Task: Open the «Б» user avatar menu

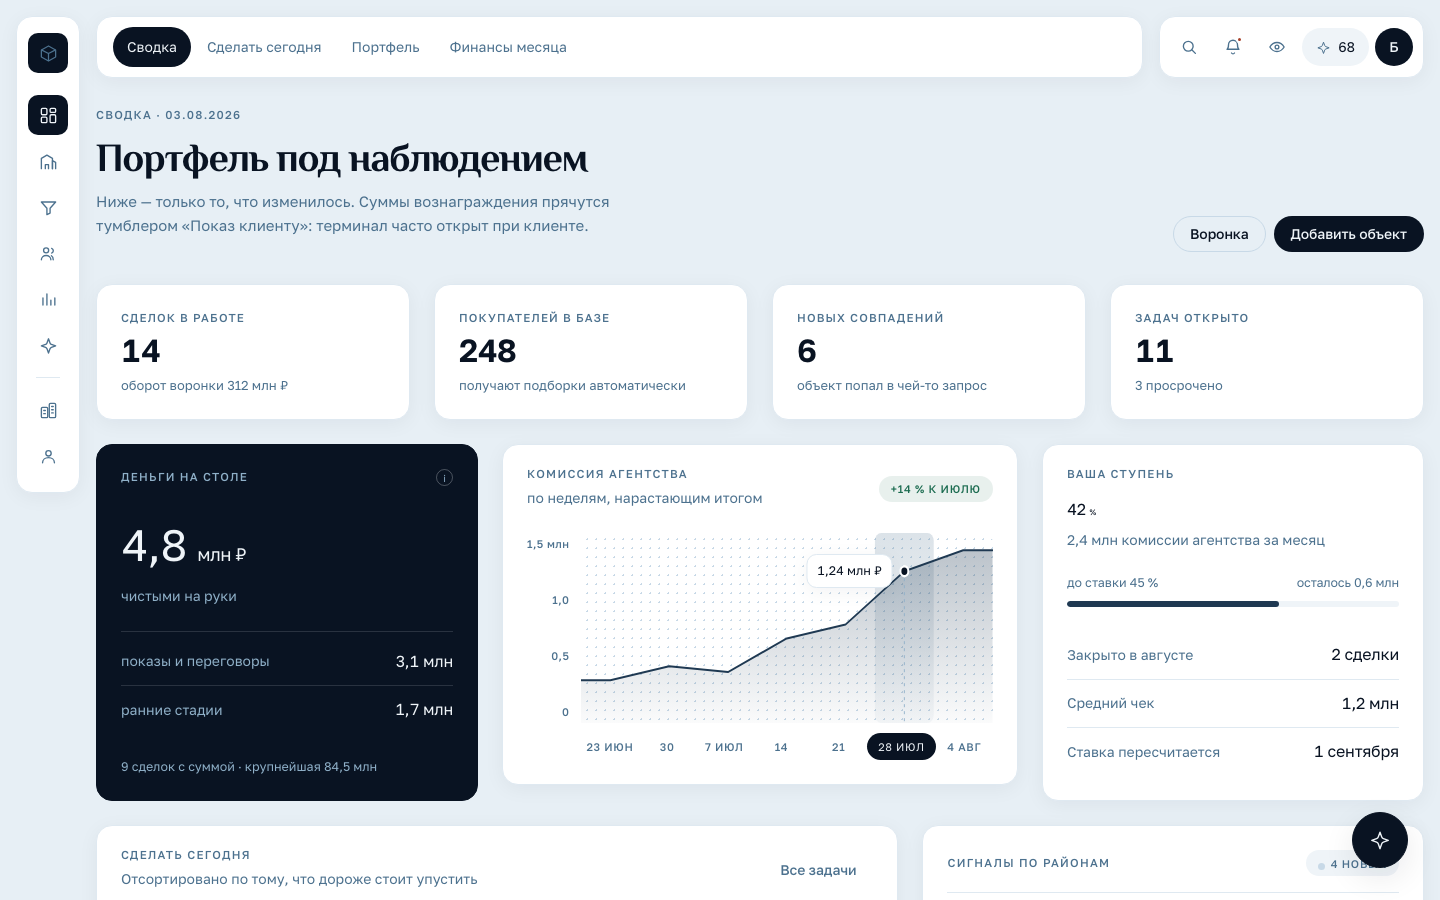Action: [1394, 47]
